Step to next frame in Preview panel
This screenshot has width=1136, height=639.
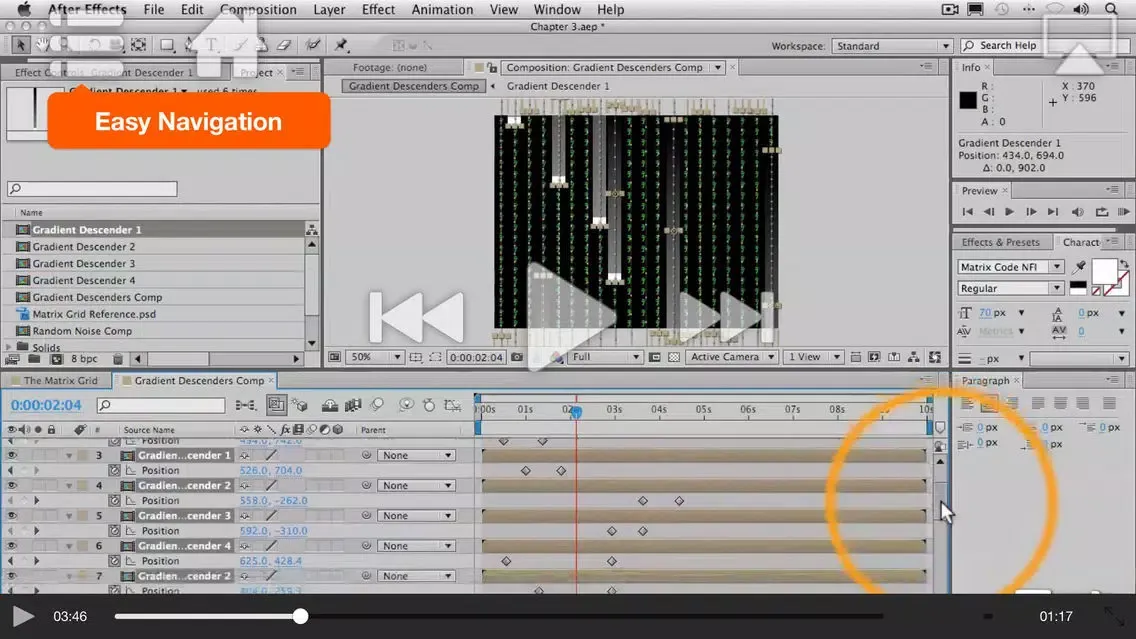point(1031,212)
